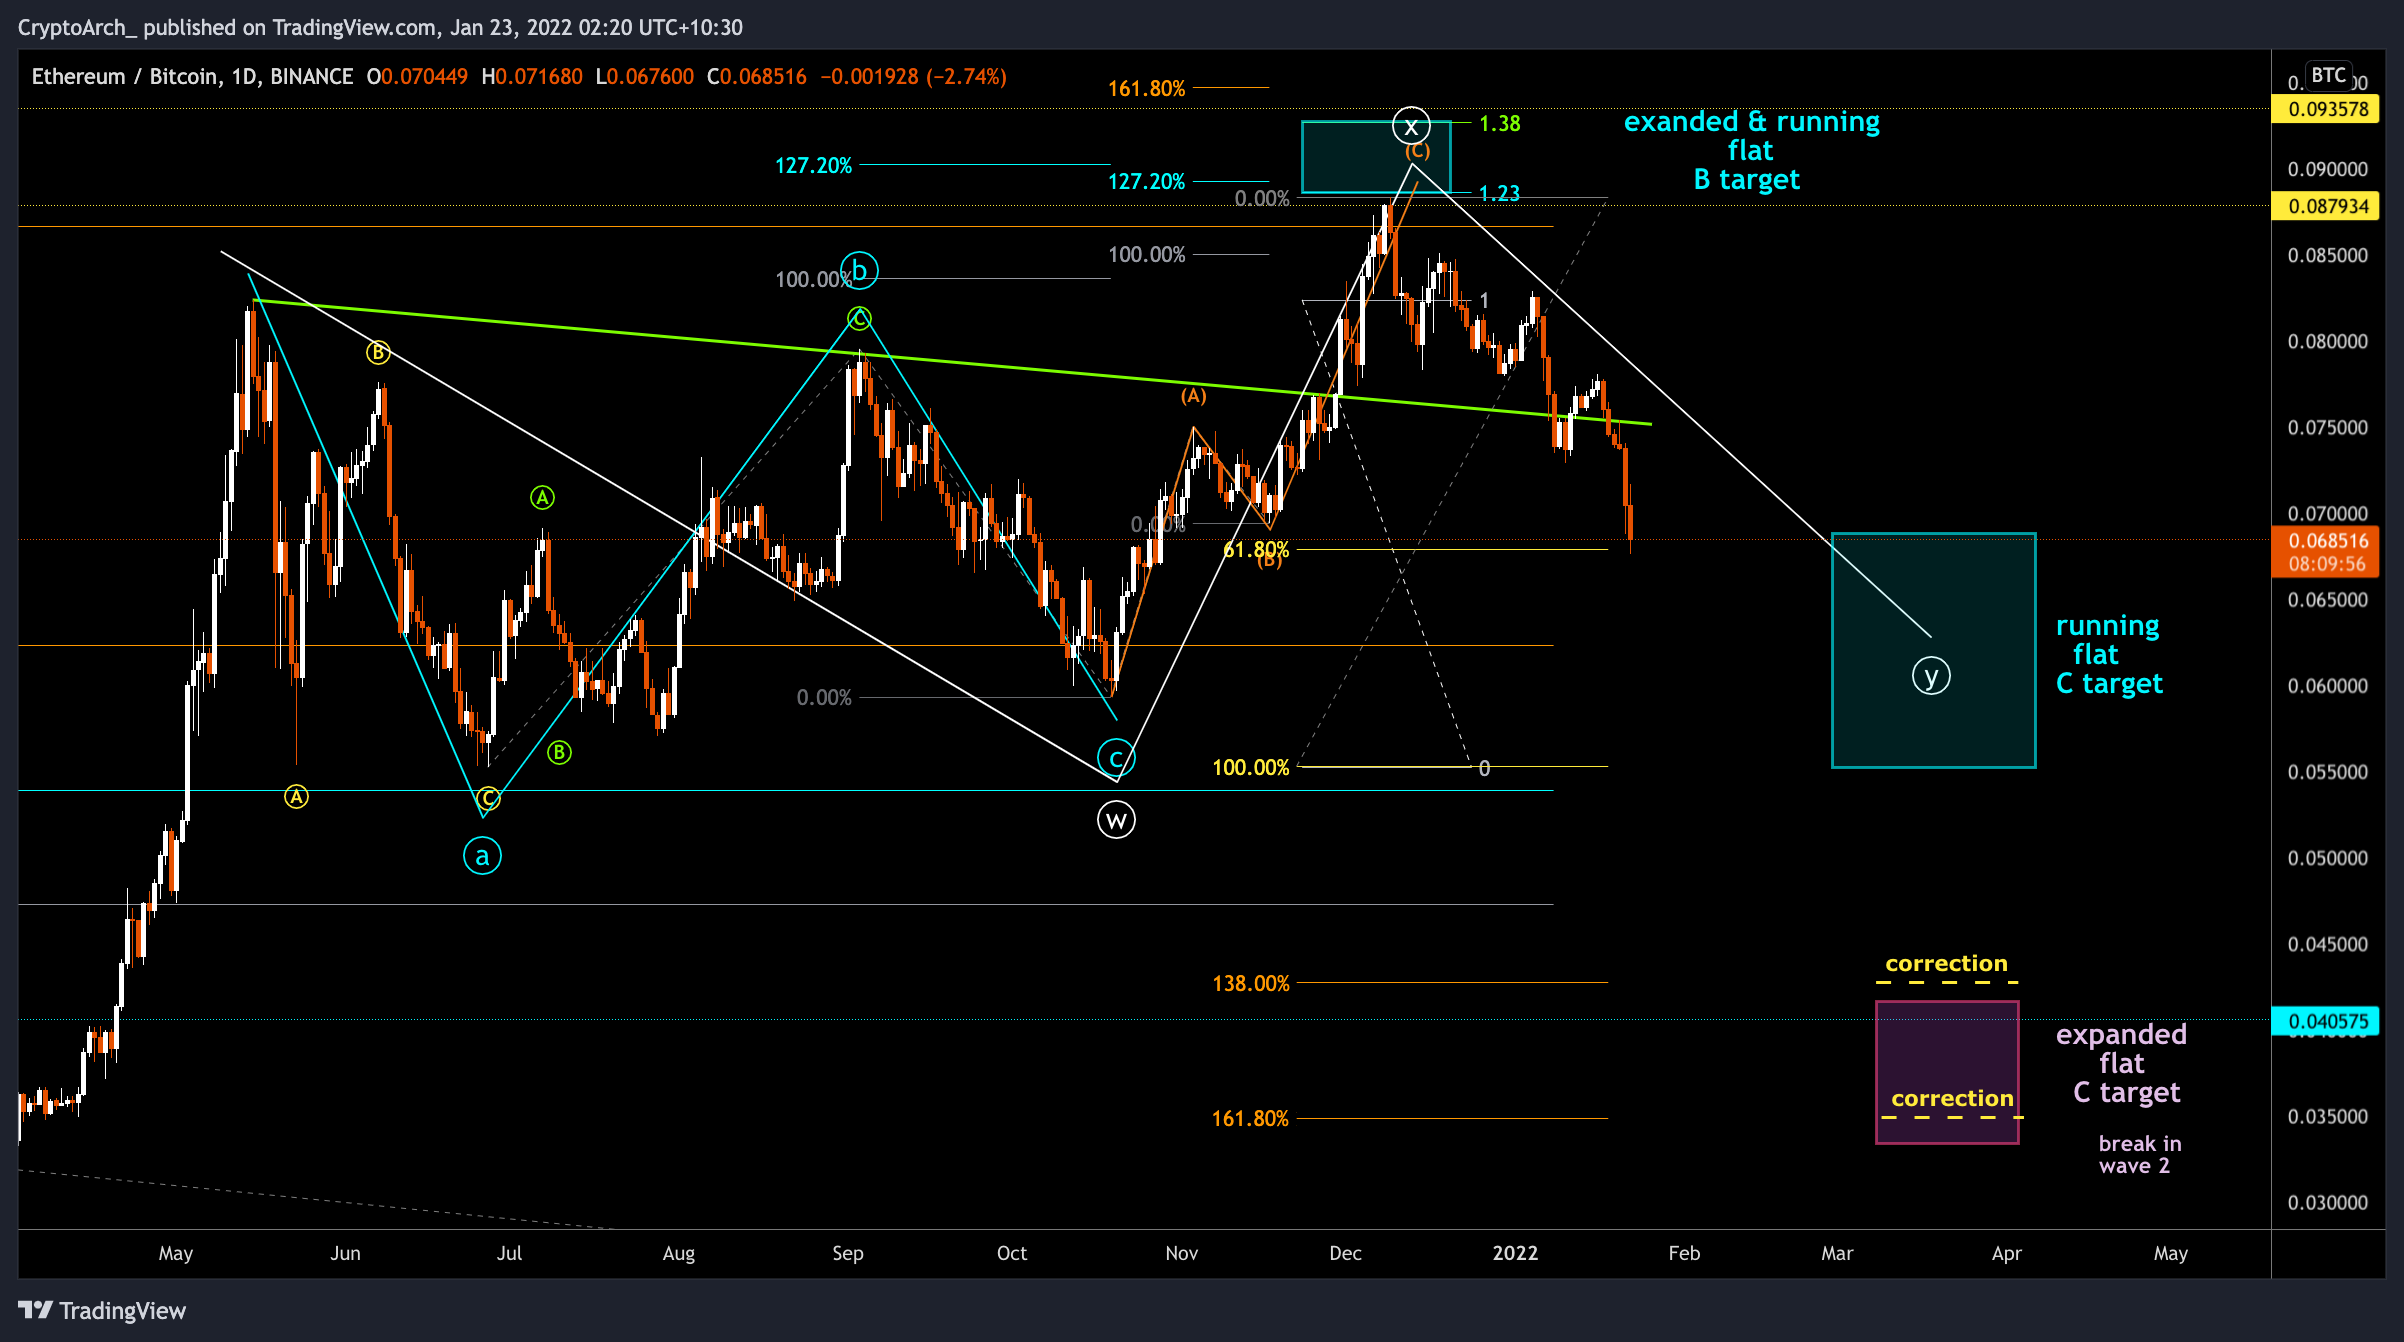Click the Apr label on time axis
The width and height of the screenshot is (2404, 1342).
click(x=2006, y=1253)
